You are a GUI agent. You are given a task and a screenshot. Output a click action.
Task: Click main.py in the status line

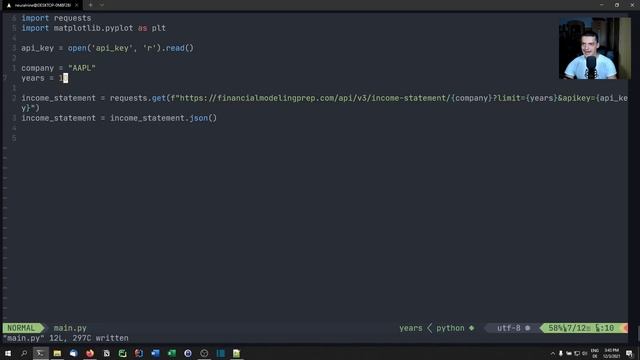(x=70, y=328)
